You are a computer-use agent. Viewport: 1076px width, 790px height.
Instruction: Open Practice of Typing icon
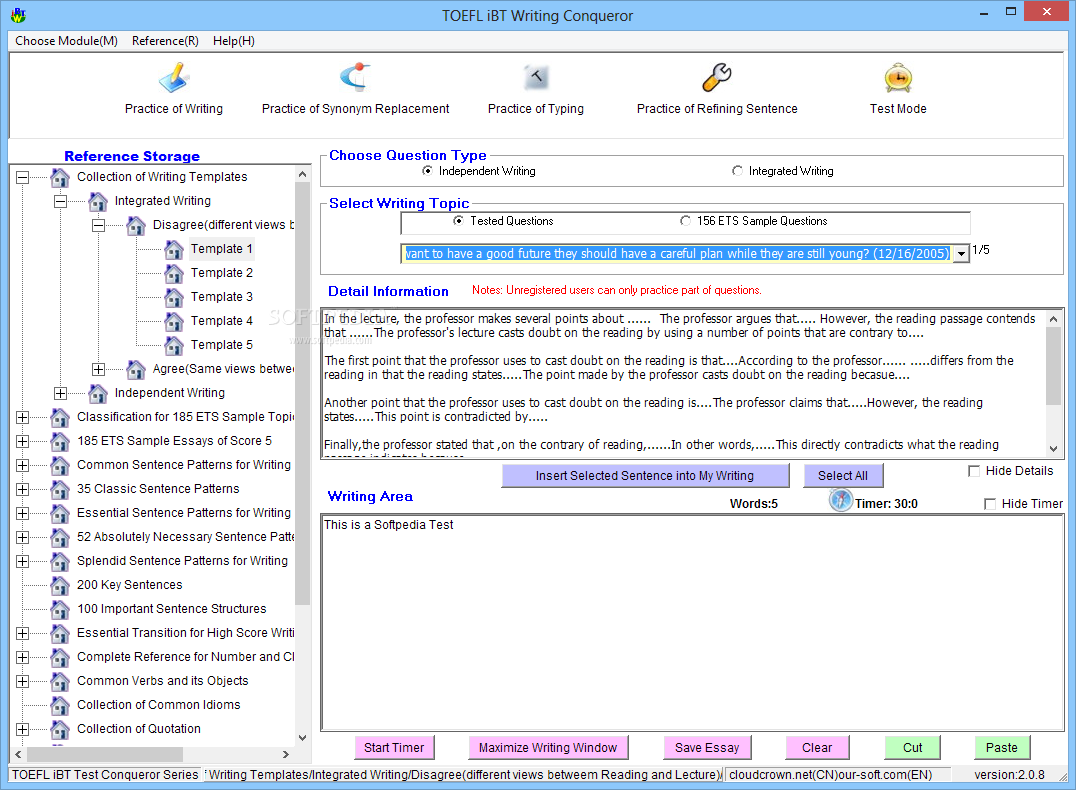536,78
